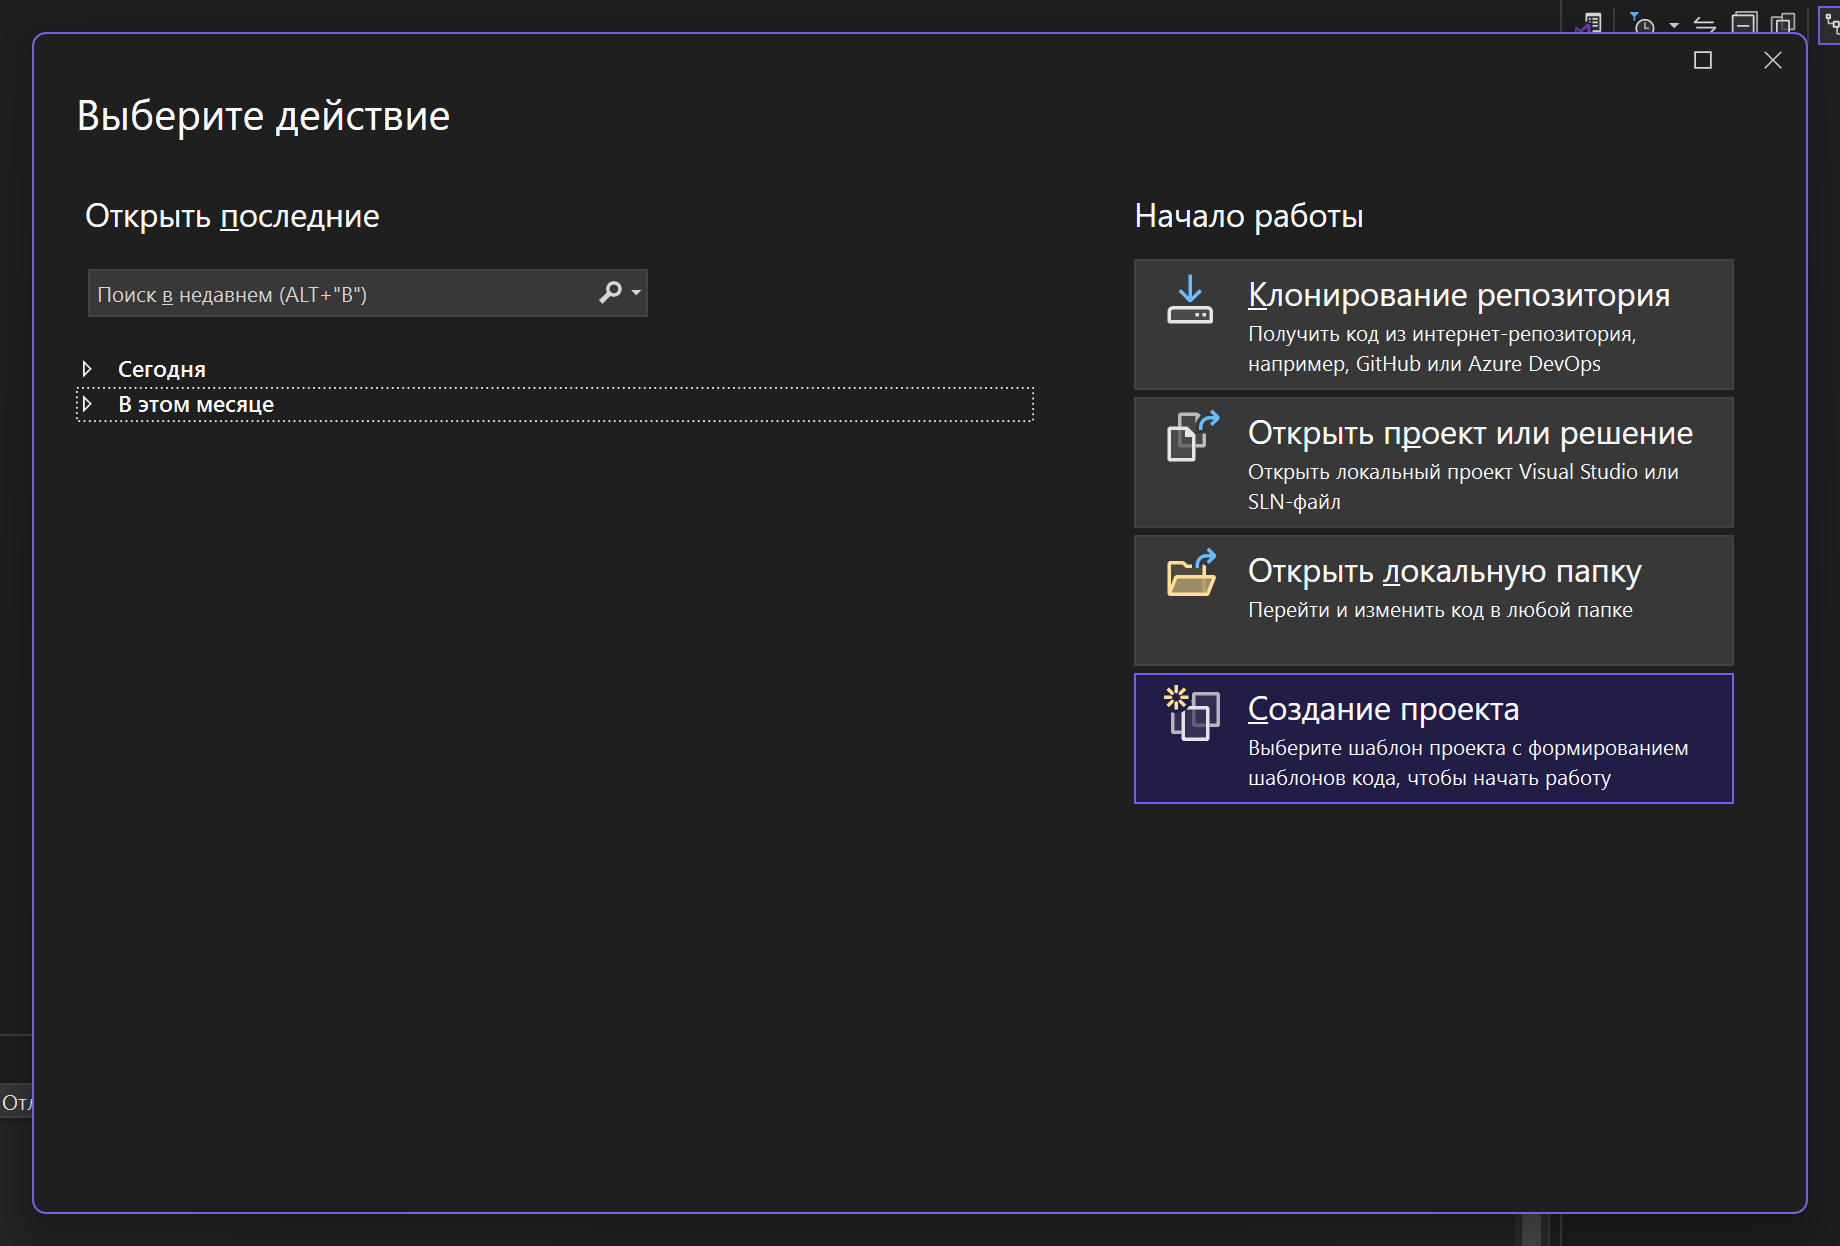The image size is (1840, 1246).
Task: Toggle the pending changes filter in background toolbar
Action: point(1642,22)
